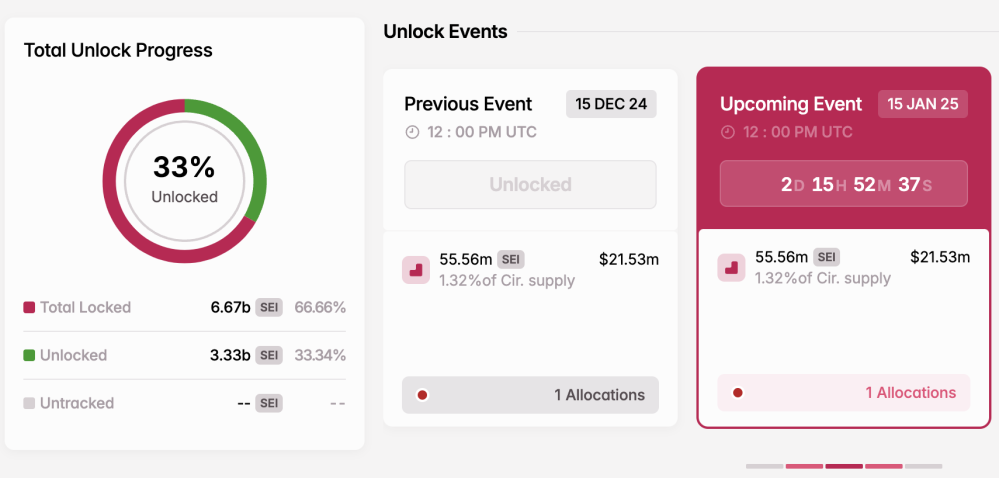Click the red dot in Upcoming Event allocations
This screenshot has height=478, width=999.
point(738,393)
